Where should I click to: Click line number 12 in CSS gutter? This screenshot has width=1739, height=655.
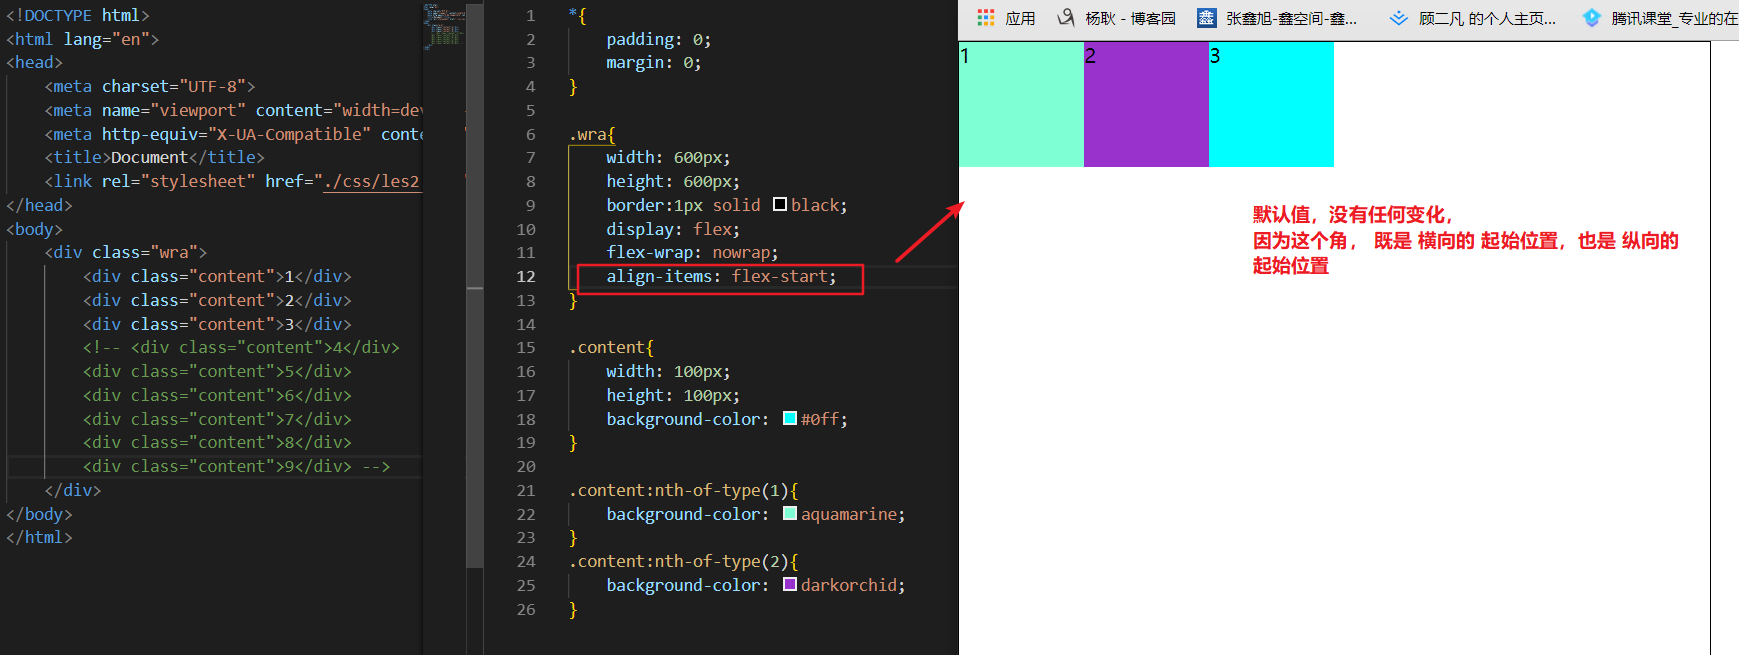point(526,276)
